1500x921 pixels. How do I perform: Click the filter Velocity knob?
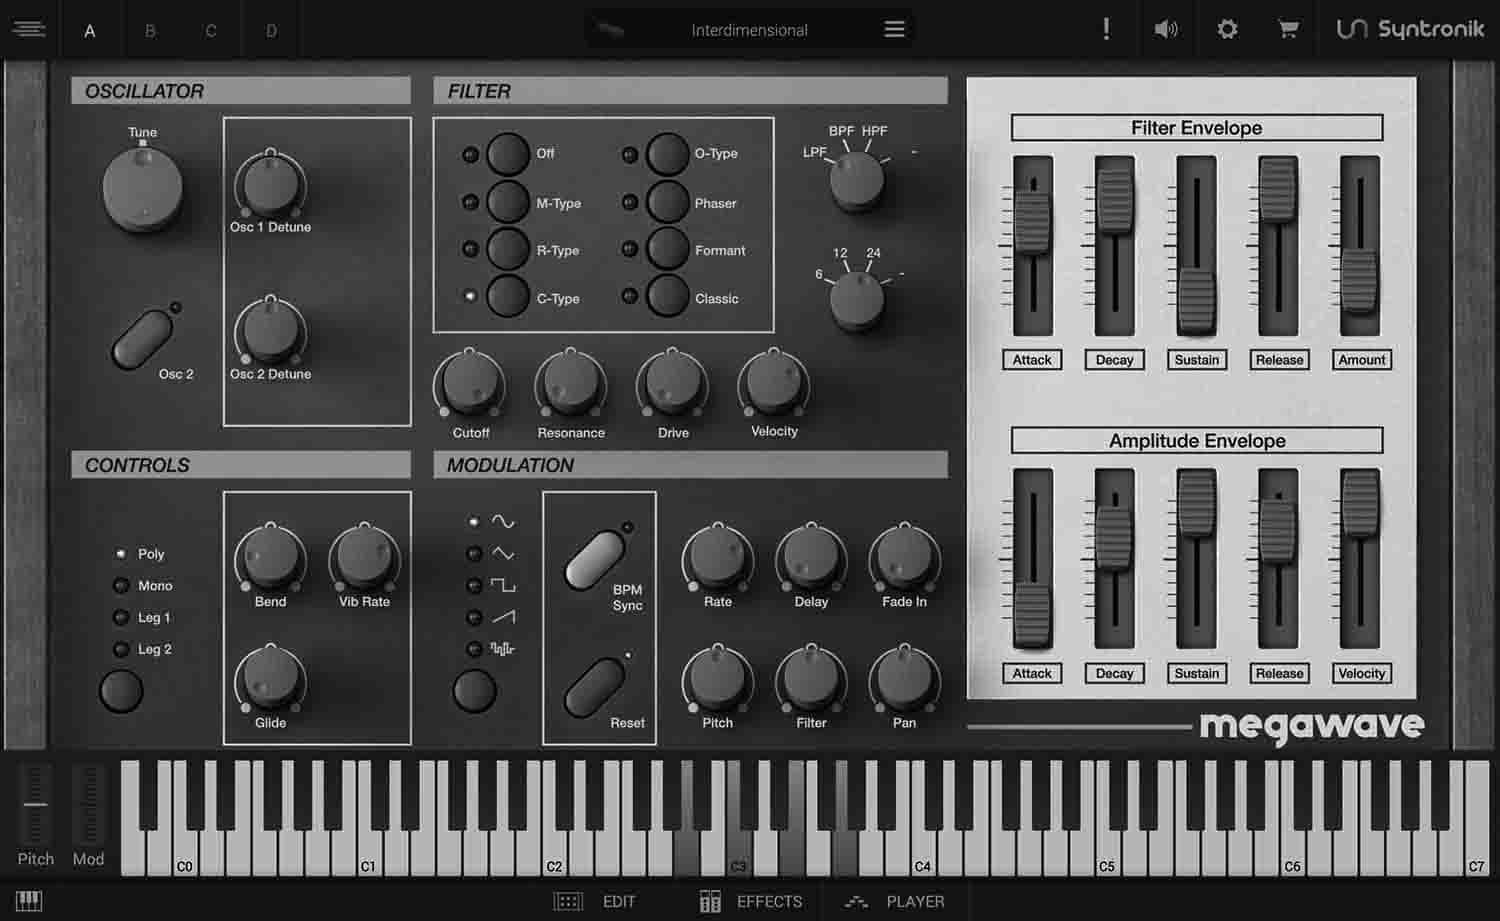[x=774, y=385]
